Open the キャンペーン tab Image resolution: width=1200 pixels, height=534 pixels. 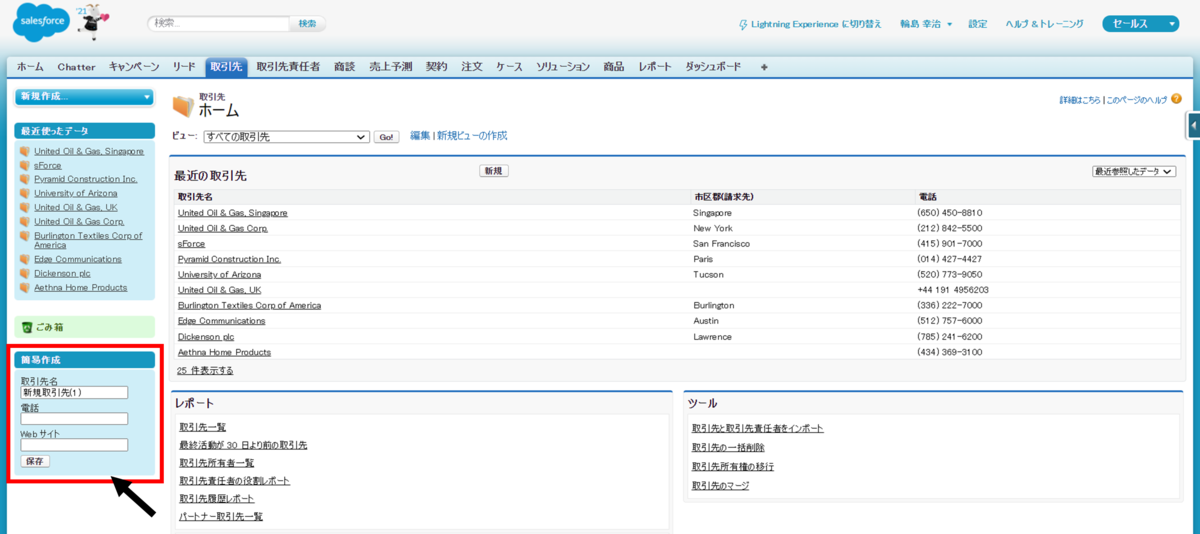[134, 67]
